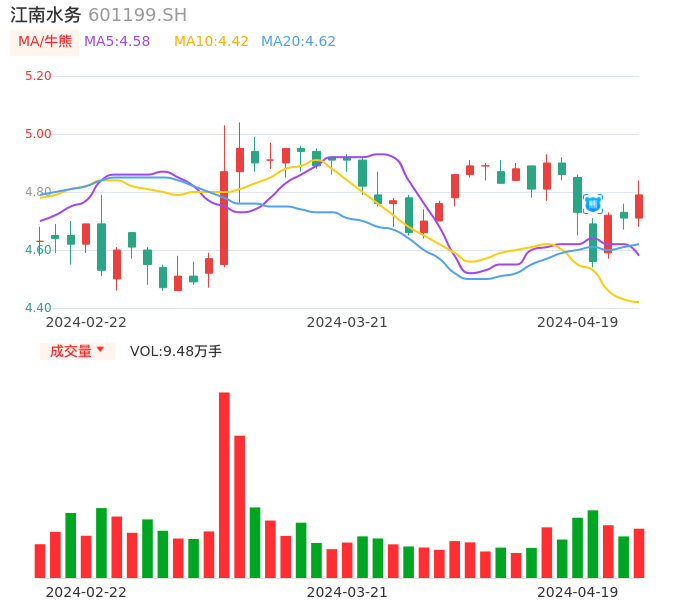Click the 江南水务 stock name
The width and height of the screenshot is (686, 606).
(46, 15)
